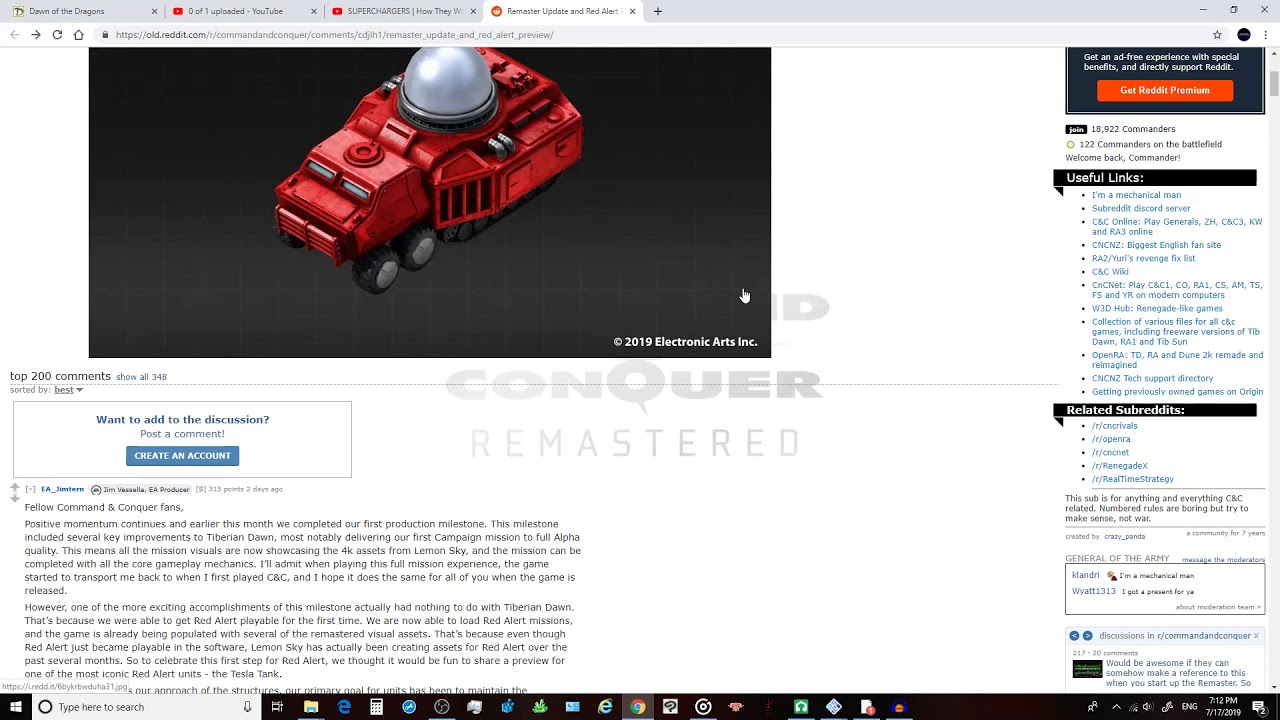This screenshot has width=1280, height=720.
Task: Open the C&C Wiki link
Action: (x=1110, y=271)
